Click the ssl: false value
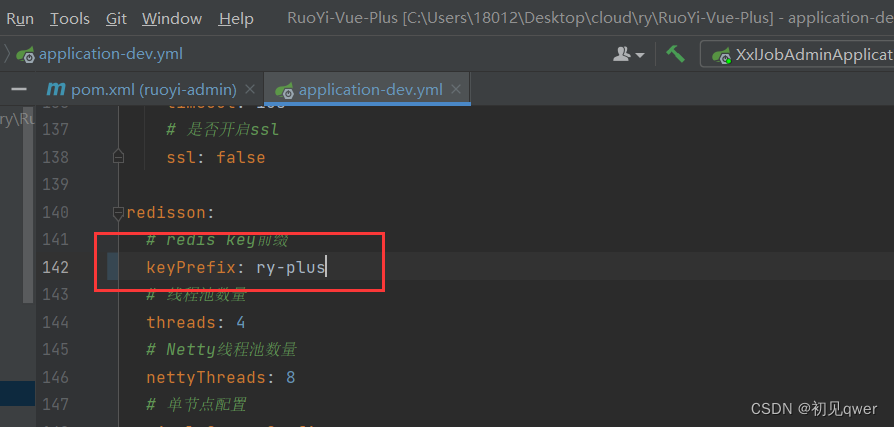This screenshot has width=894, height=427. [x=241, y=157]
